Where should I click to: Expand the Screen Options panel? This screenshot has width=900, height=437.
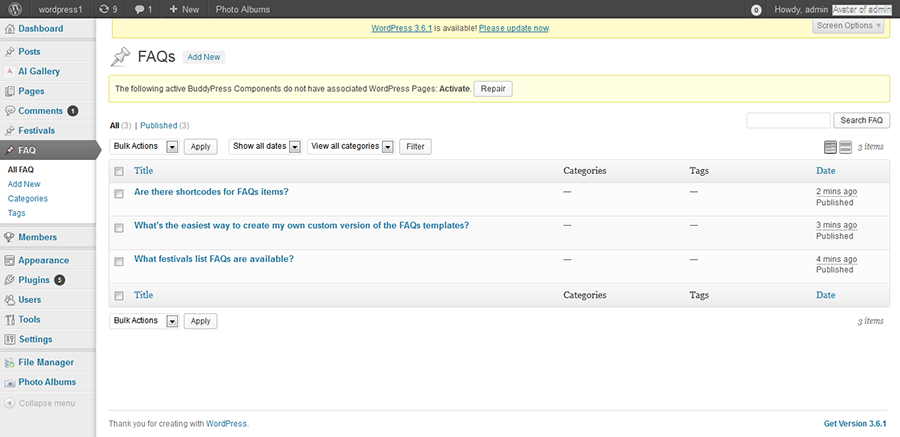pos(848,26)
